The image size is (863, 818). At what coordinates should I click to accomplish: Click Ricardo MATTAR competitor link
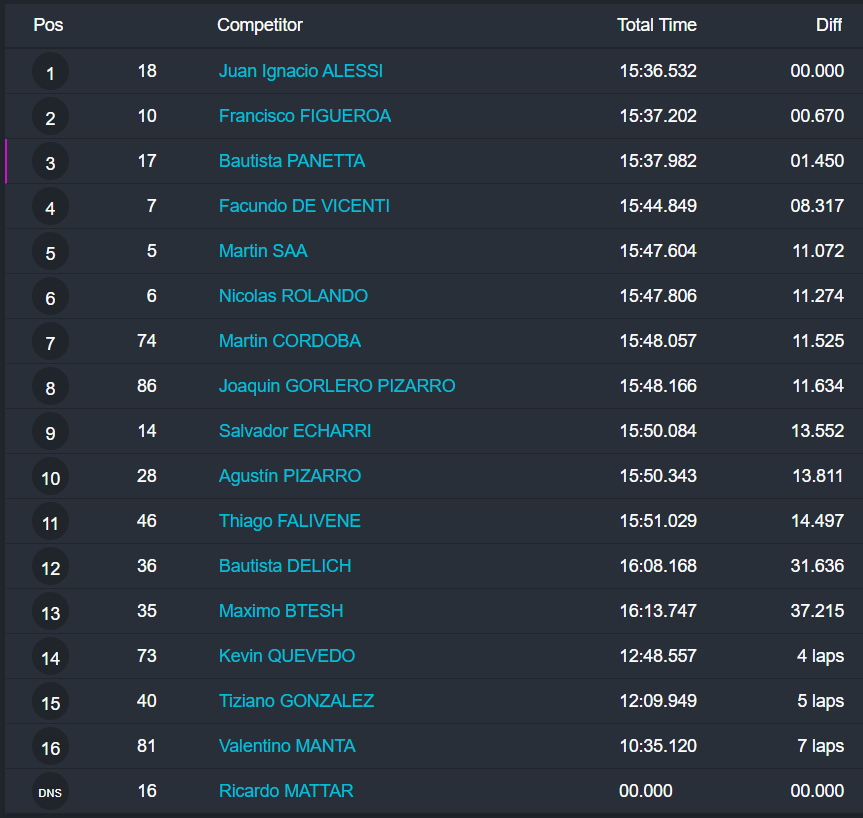[x=285, y=791]
